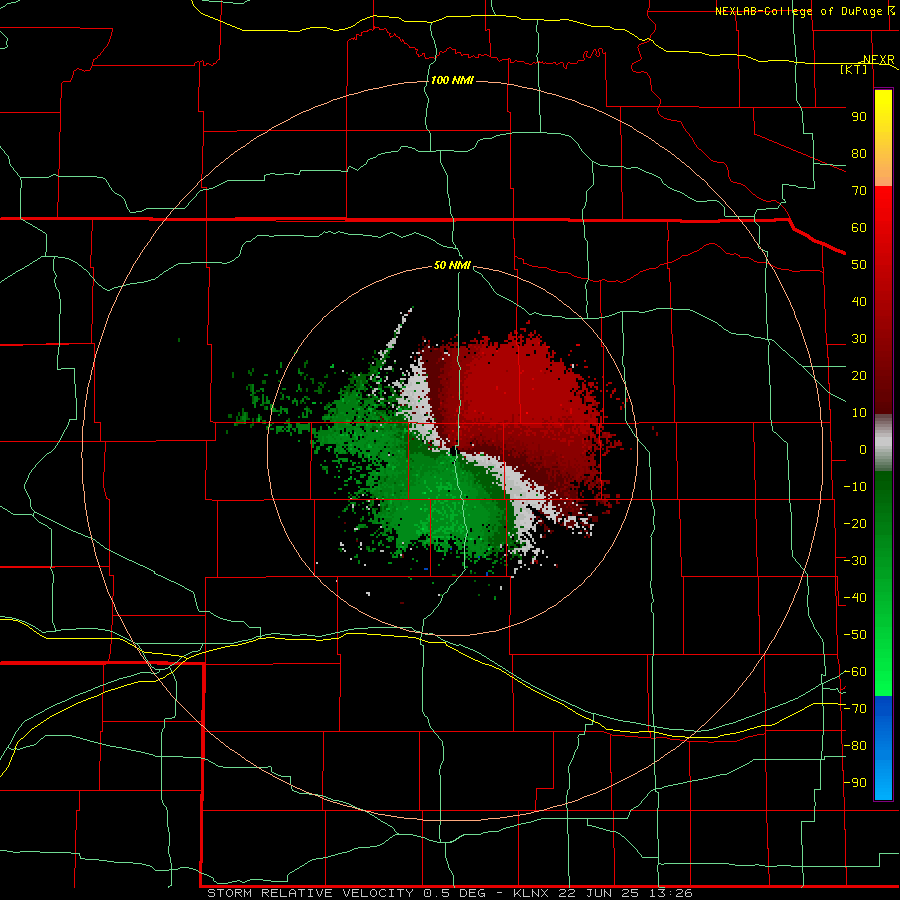Click the 40 value on the velocity scale
This screenshot has height=900, width=900.
(x=859, y=301)
